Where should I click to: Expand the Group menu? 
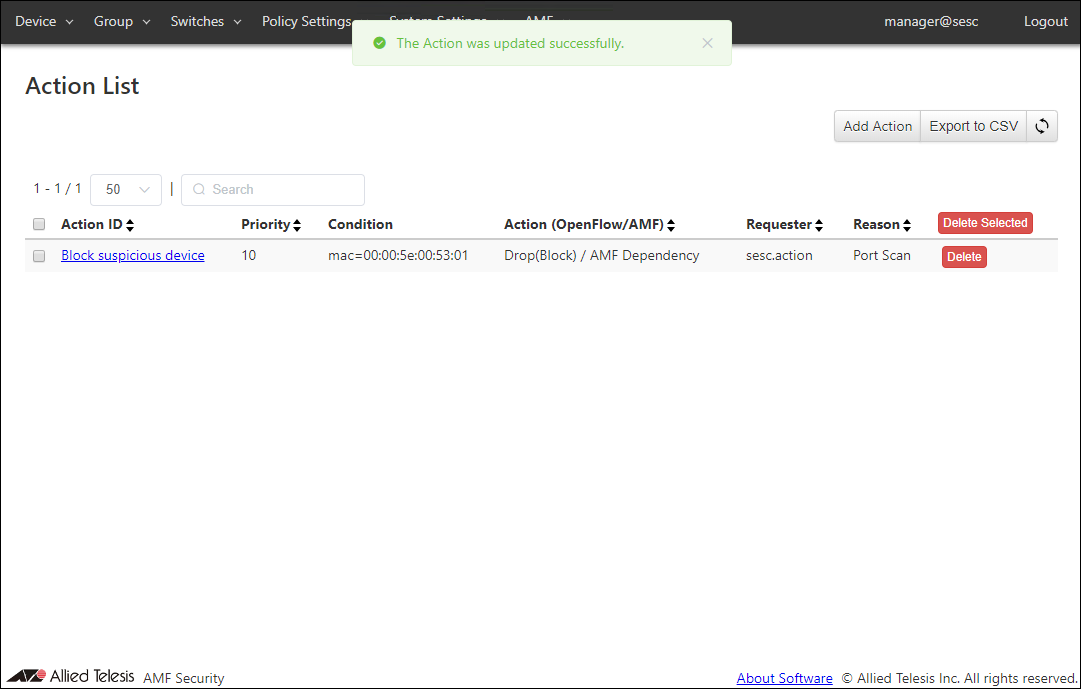[x=122, y=22]
